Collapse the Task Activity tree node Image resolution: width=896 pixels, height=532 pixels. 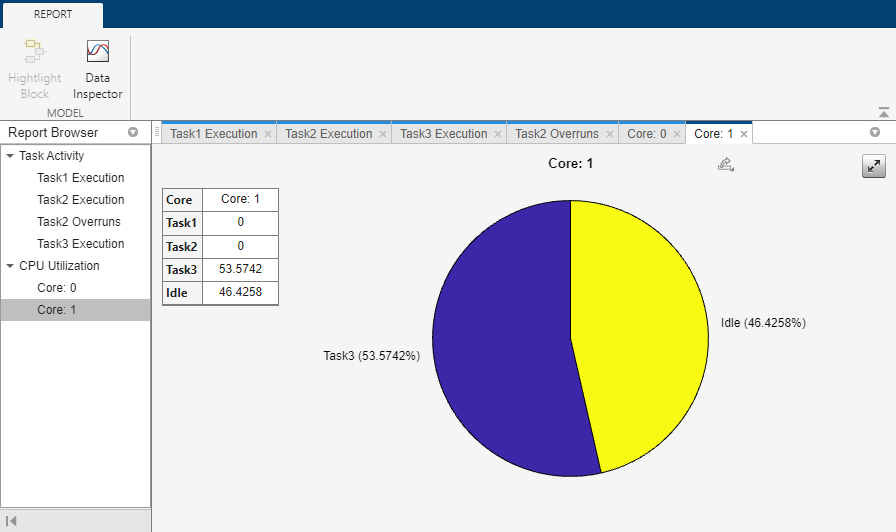point(10,156)
